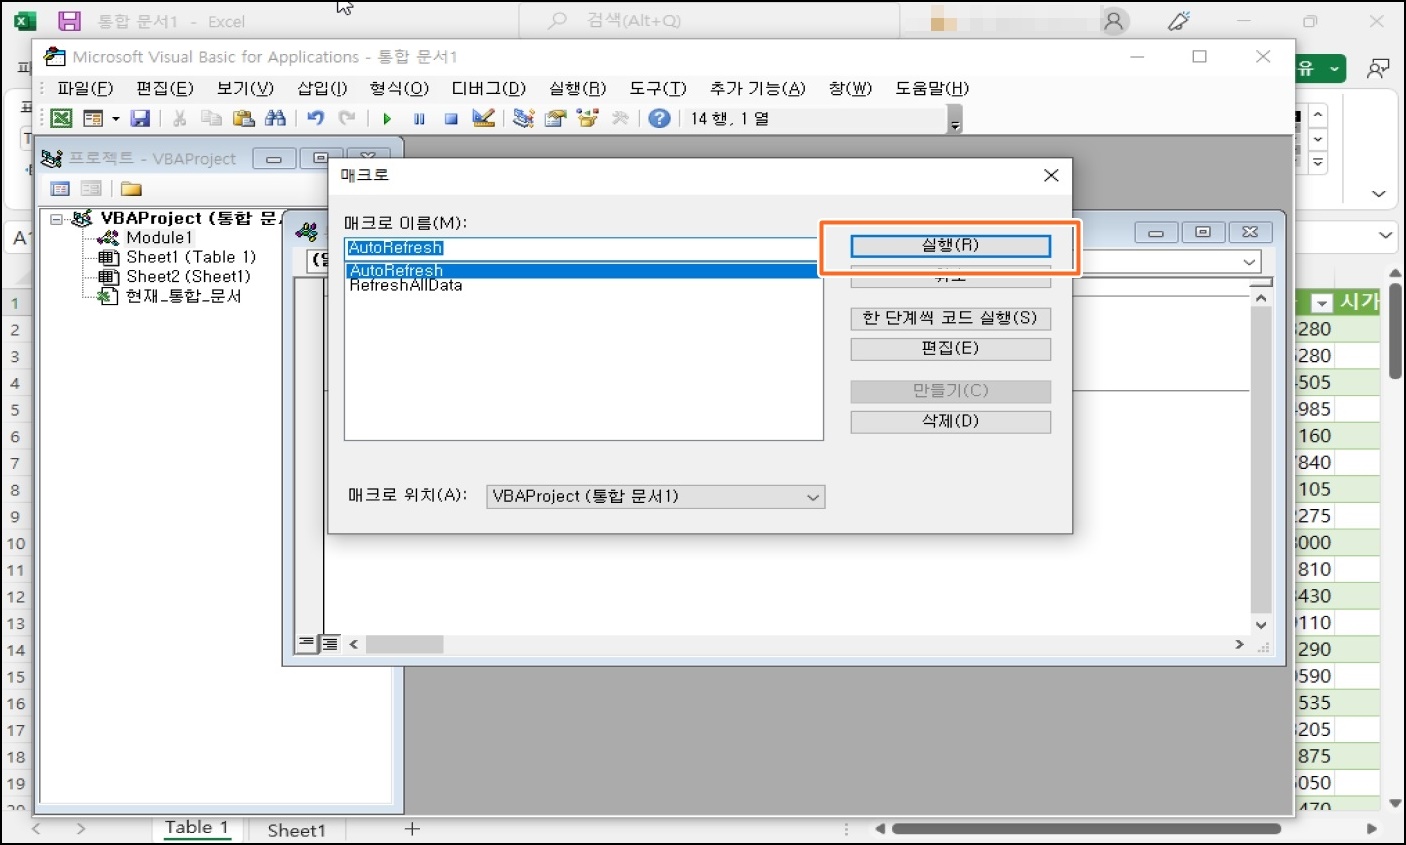Click the 삭제(D) button in macro dialog
Image resolution: width=1406 pixels, height=845 pixels.
[950, 421]
